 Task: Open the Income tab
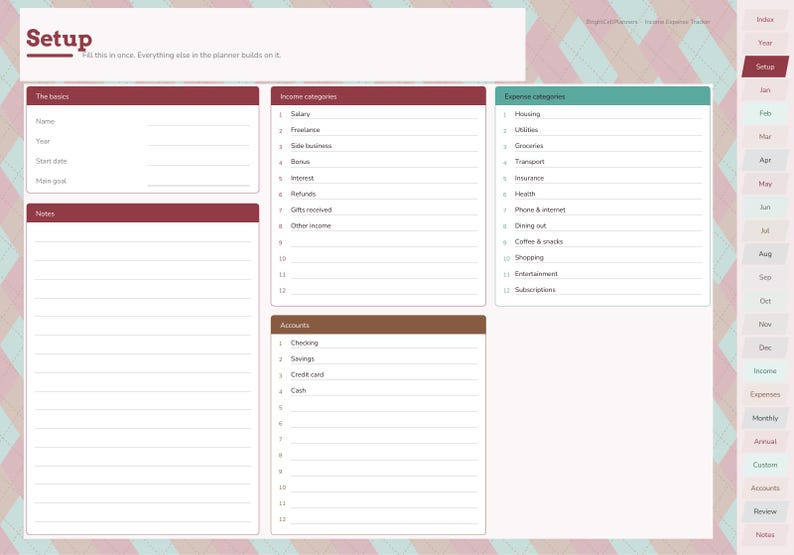[765, 371]
